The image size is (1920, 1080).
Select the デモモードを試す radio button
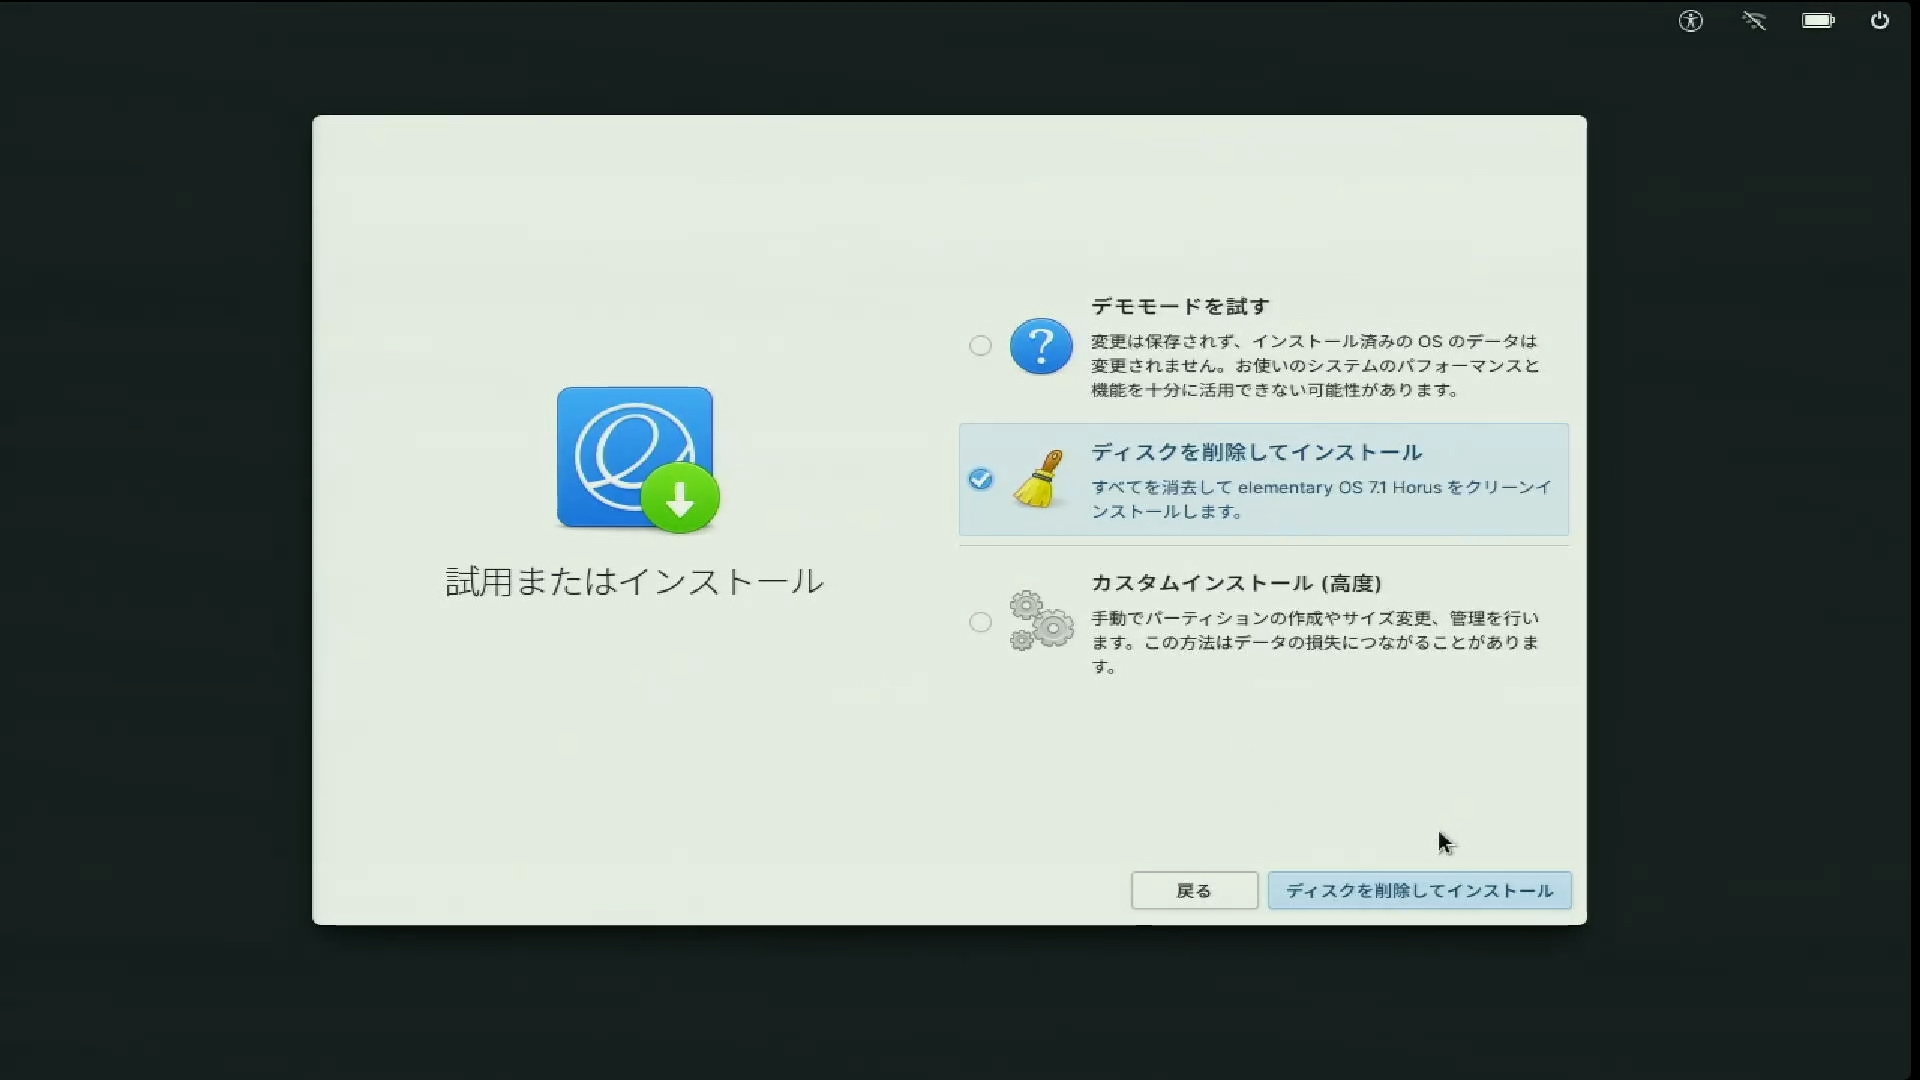tap(980, 345)
